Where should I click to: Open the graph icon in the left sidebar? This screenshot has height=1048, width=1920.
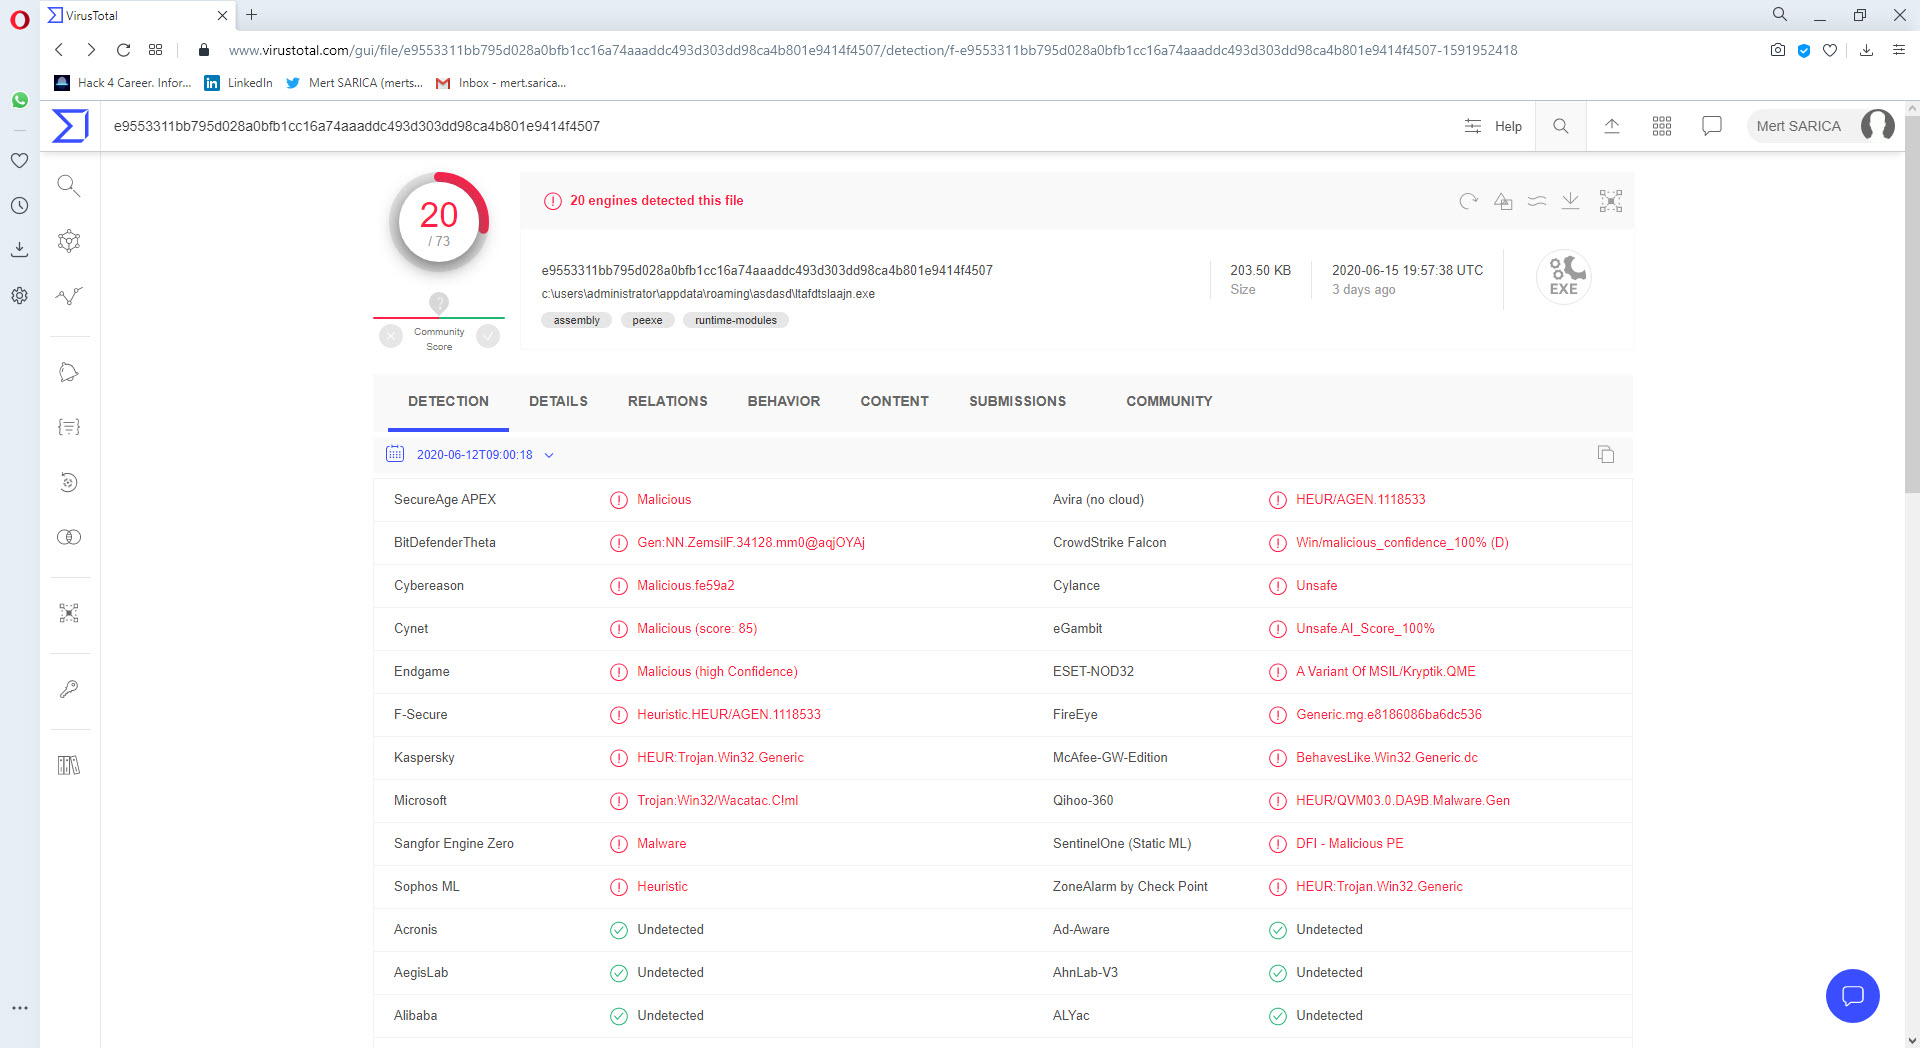[69, 241]
